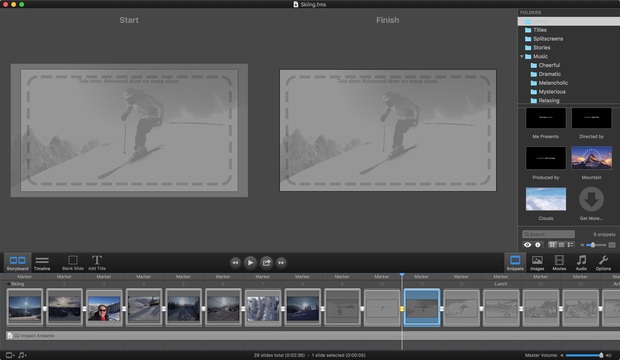Screen dimensions: 620x360
Task: Click the share/export button in transport
Action: coord(266,262)
